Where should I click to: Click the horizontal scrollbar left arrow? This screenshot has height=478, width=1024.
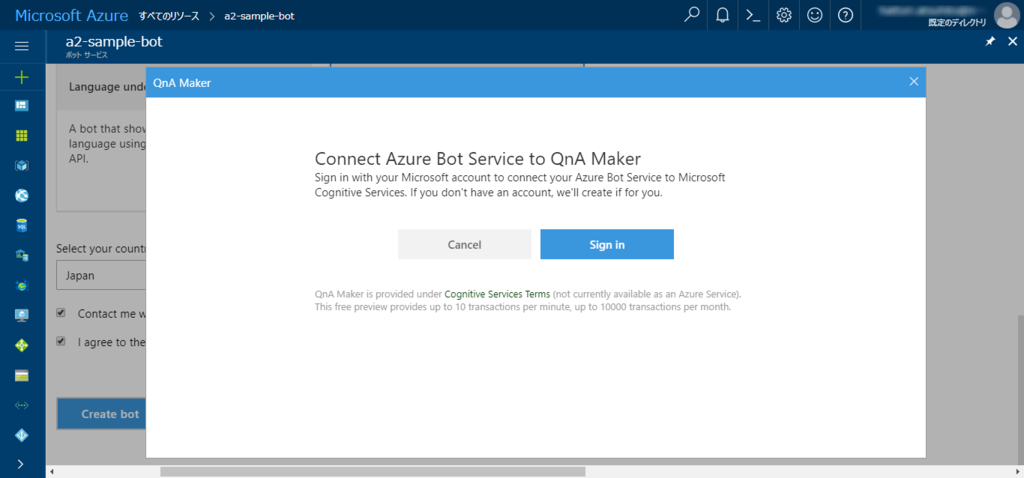(x=52, y=471)
